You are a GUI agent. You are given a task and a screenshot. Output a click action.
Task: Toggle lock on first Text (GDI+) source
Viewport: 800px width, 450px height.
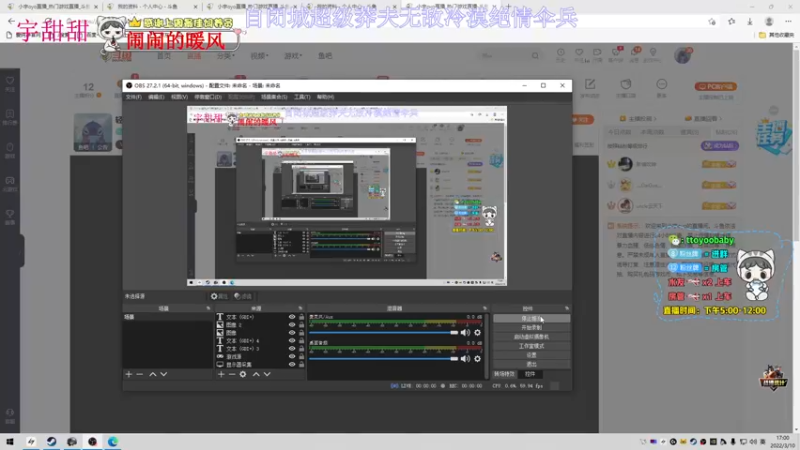pyautogui.click(x=302, y=317)
